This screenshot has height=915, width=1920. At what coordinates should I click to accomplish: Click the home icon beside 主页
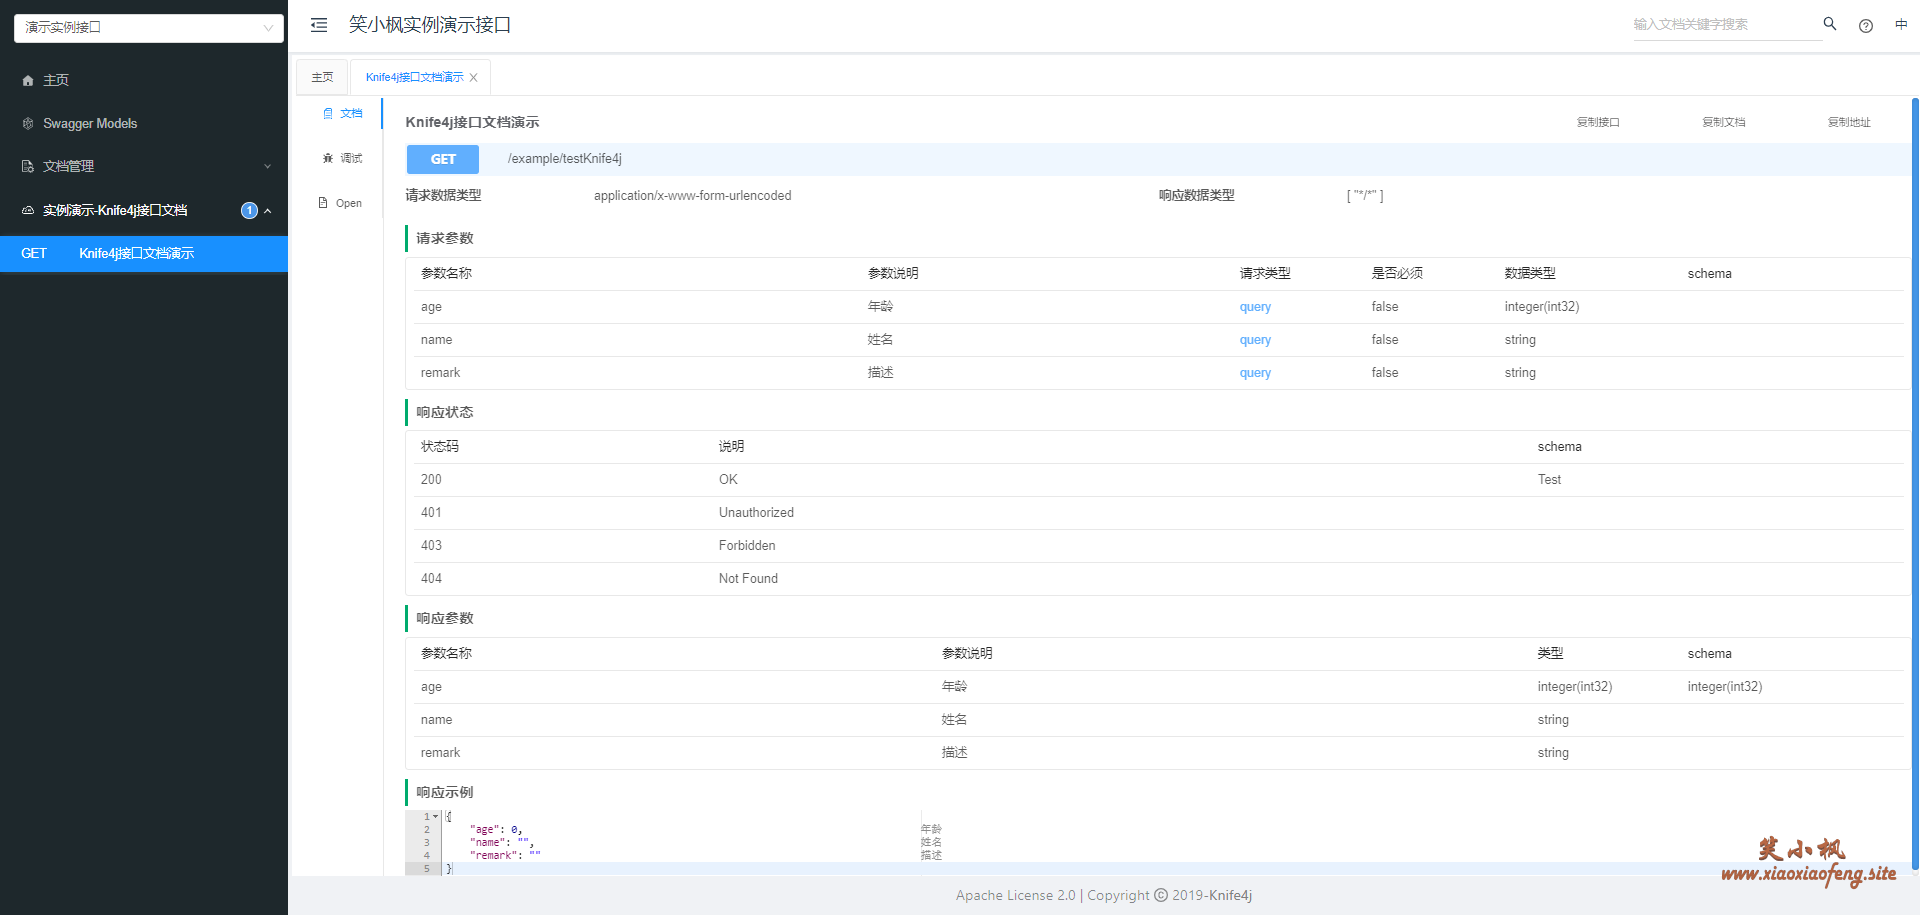click(x=28, y=81)
